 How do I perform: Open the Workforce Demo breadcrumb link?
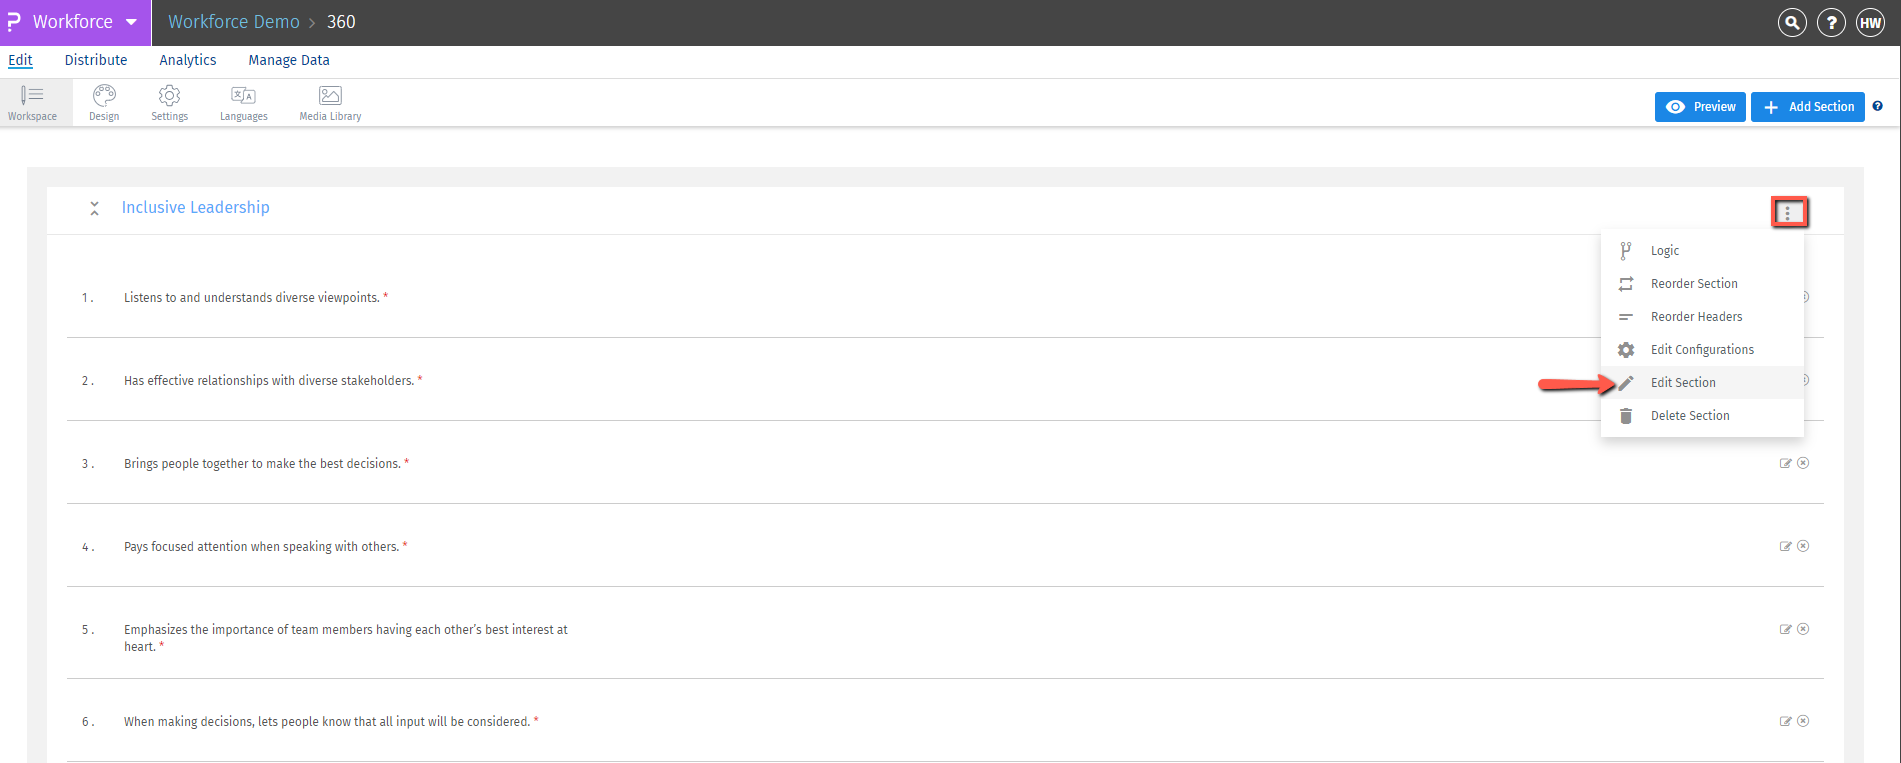tap(233, 21)
